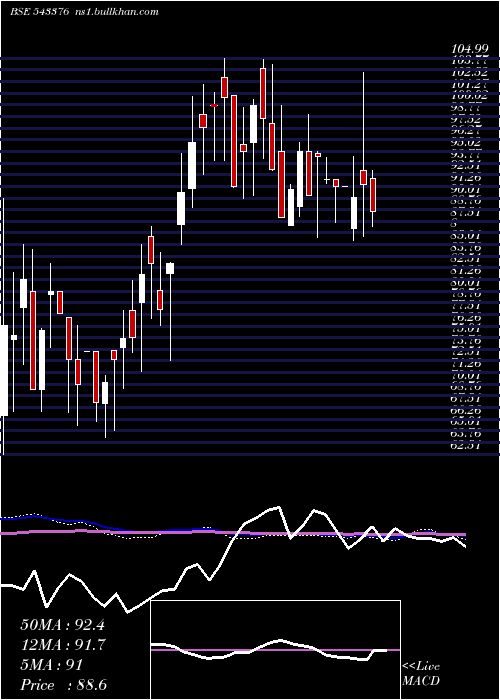This screenshot has height=700, width=500.
Task: Click the 5MA : 91 readout
Action: point(52,665)
